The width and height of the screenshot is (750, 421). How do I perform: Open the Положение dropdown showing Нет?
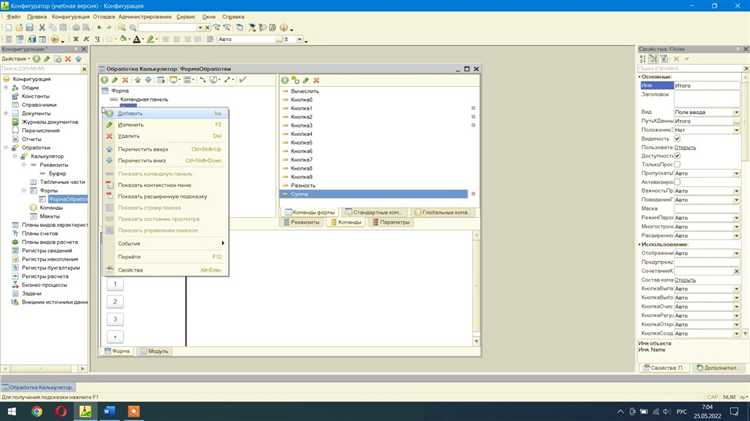point(736,130)
